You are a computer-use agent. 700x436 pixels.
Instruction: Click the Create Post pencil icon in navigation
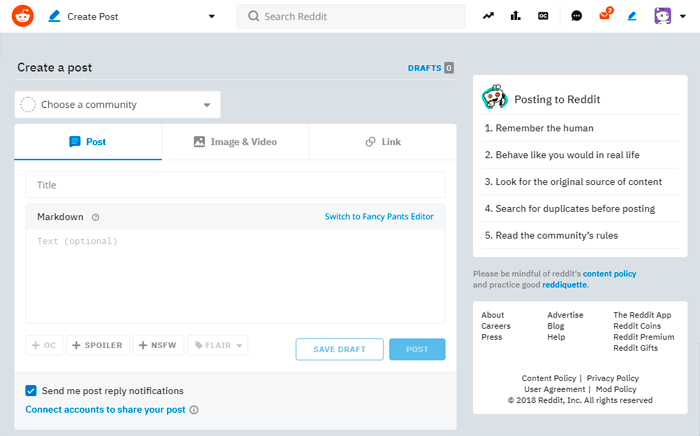coord(54,17)
